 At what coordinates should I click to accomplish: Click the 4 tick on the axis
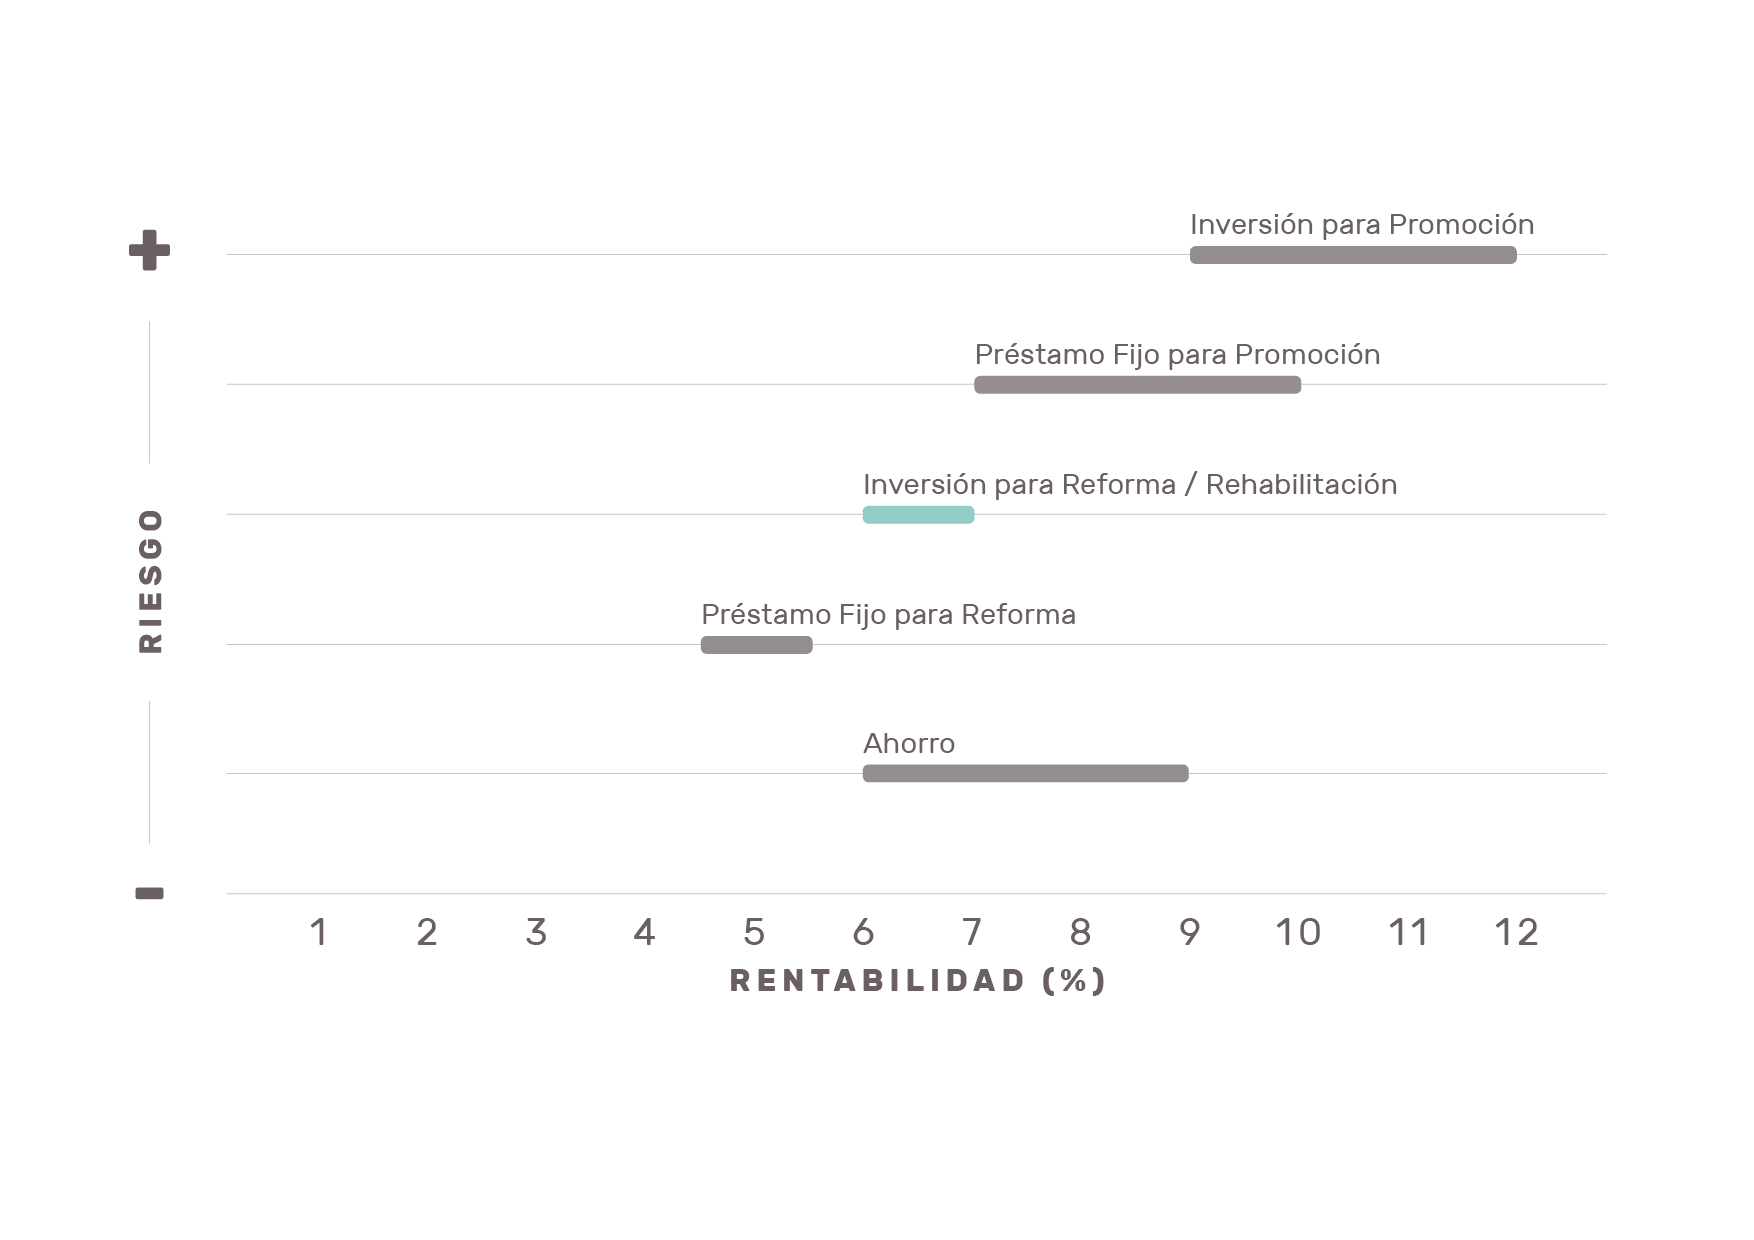click(x=645, y=933)
